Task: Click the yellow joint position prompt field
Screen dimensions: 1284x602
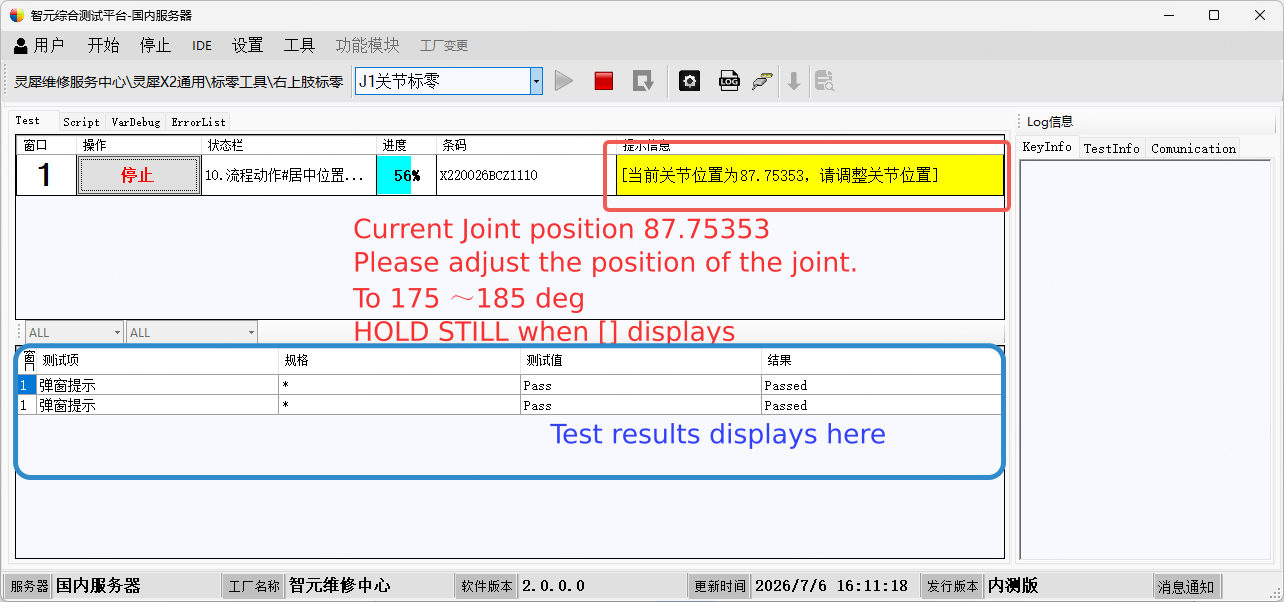Action: (809, 175)
